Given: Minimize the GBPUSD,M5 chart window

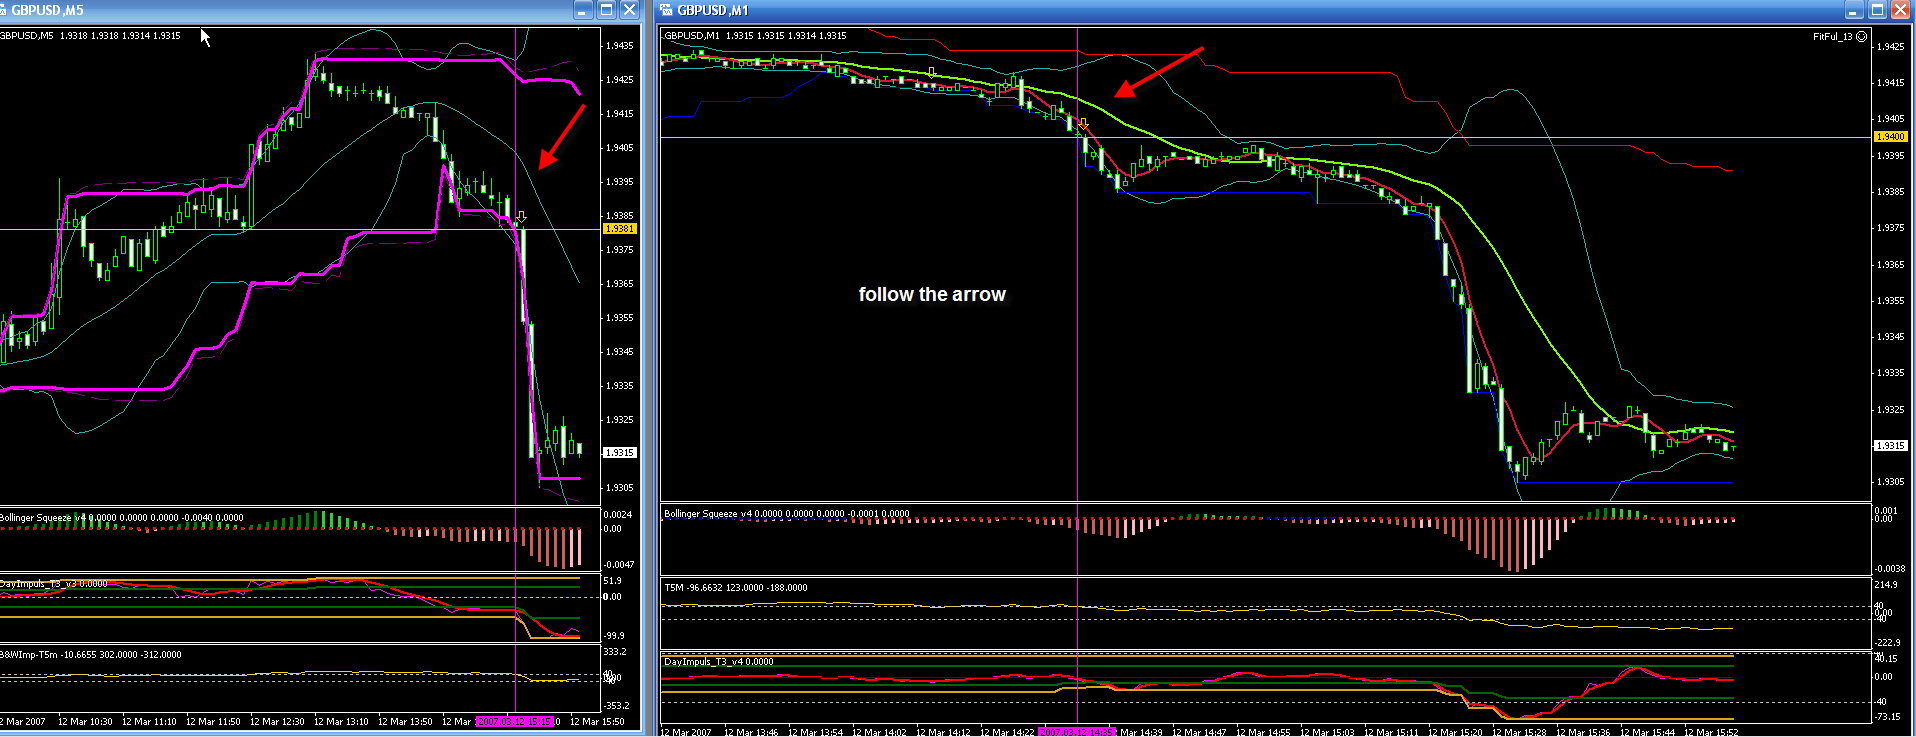Looking at the screenshot, I should [x=584, y=10].
